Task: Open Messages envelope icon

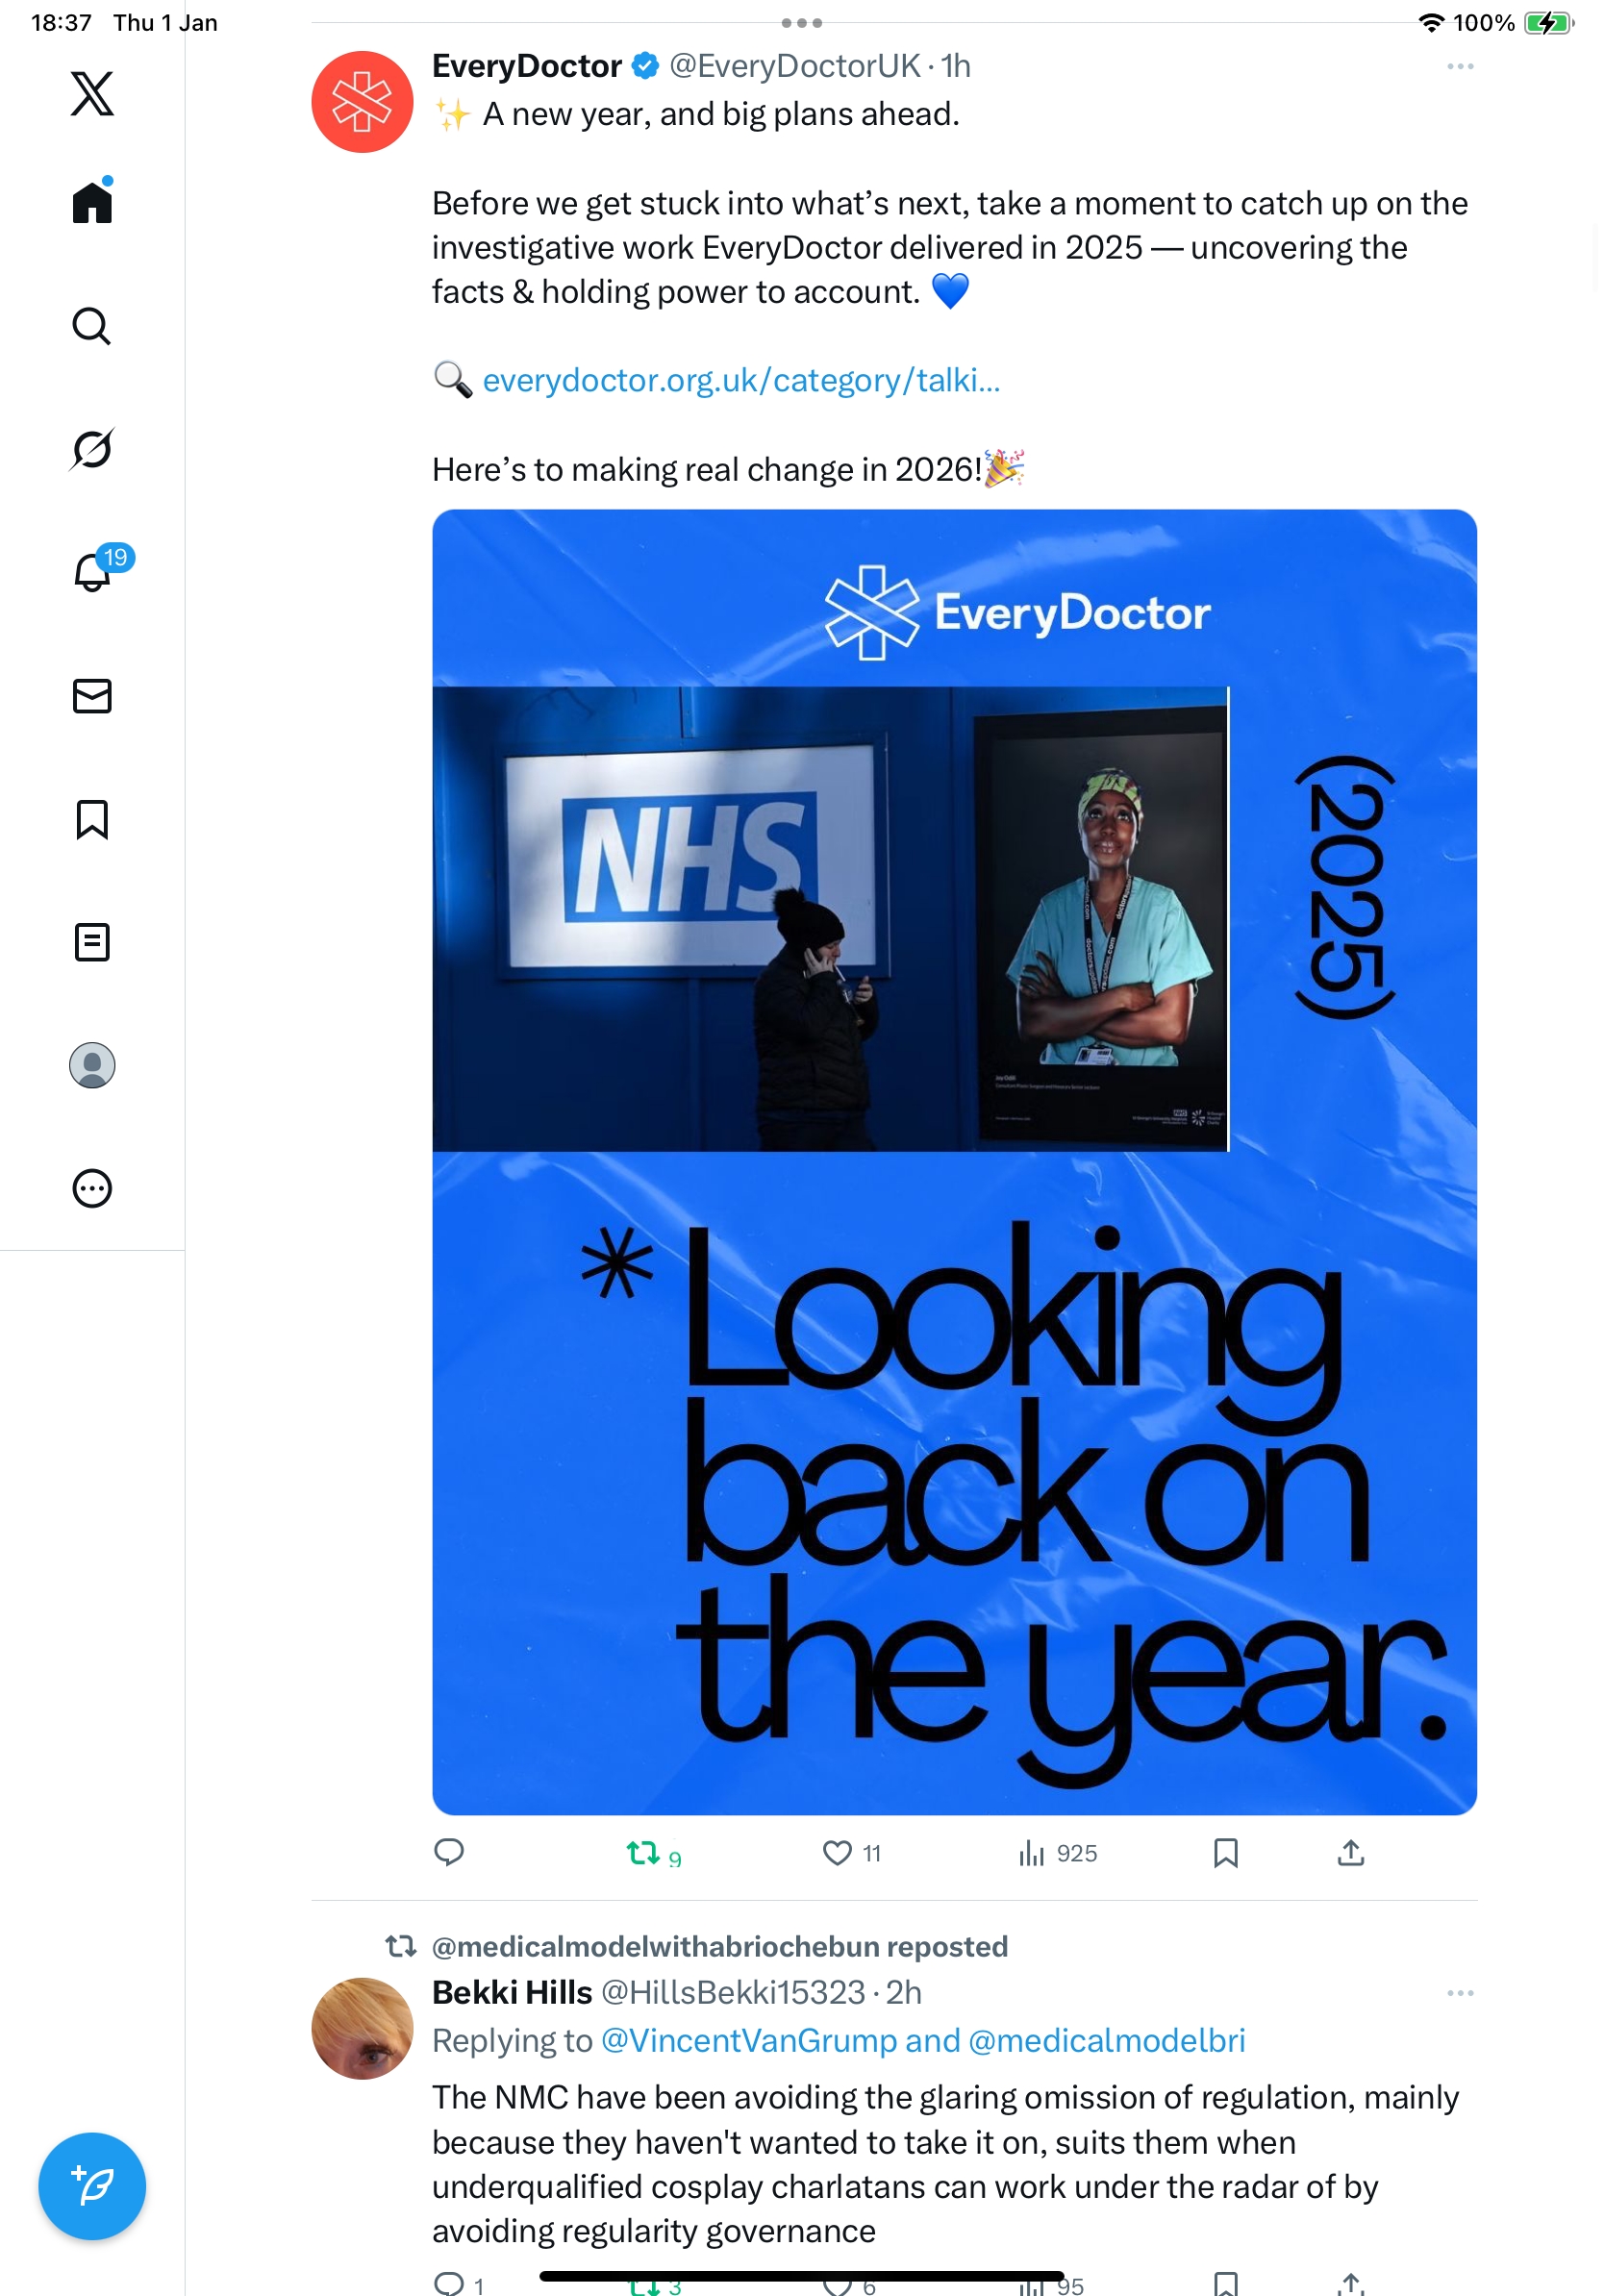Action: 92,696
